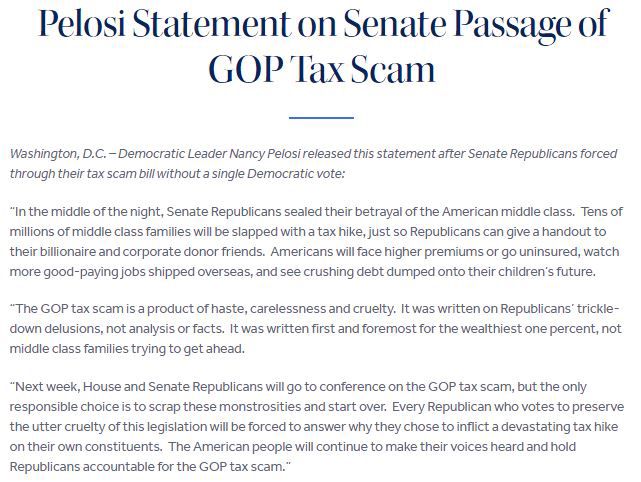Image resolution: width=641 pixels, height=482 pixels.
Task: Click the blue divider line under the title
Action: [321, 118]
